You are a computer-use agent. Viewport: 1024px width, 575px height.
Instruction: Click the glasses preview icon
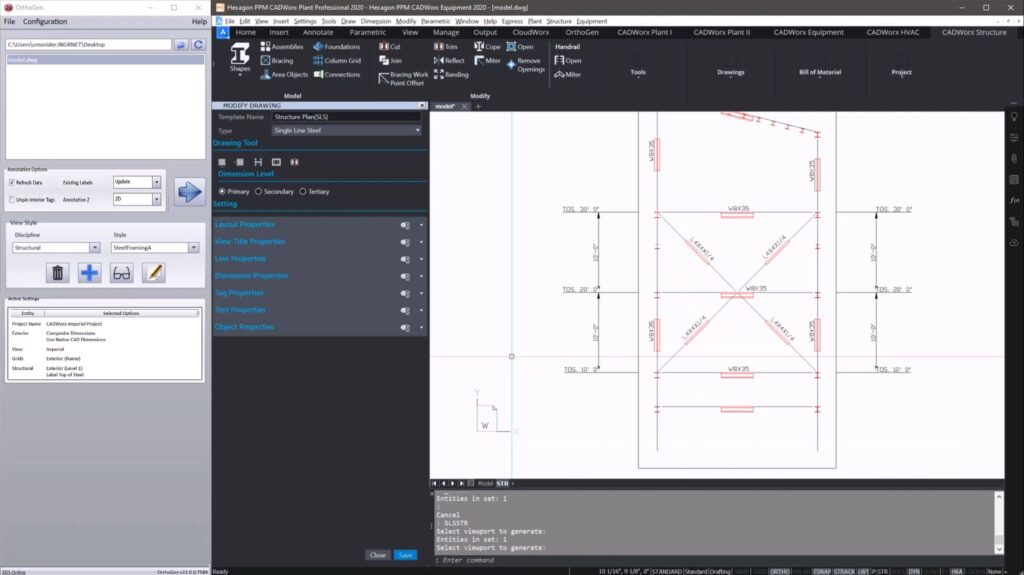click(x=121, y=272)
